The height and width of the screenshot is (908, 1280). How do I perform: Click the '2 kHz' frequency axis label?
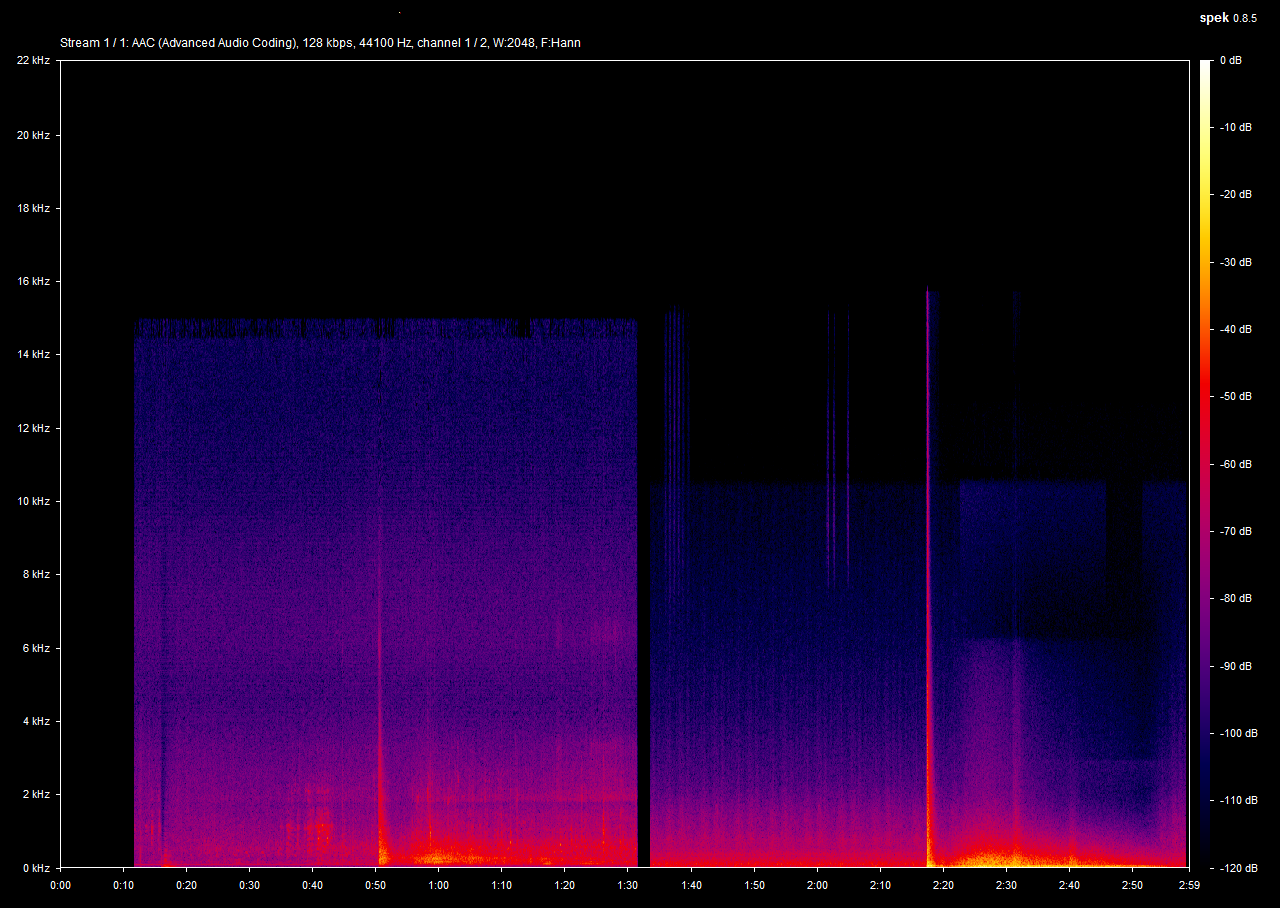pos(36,795)
